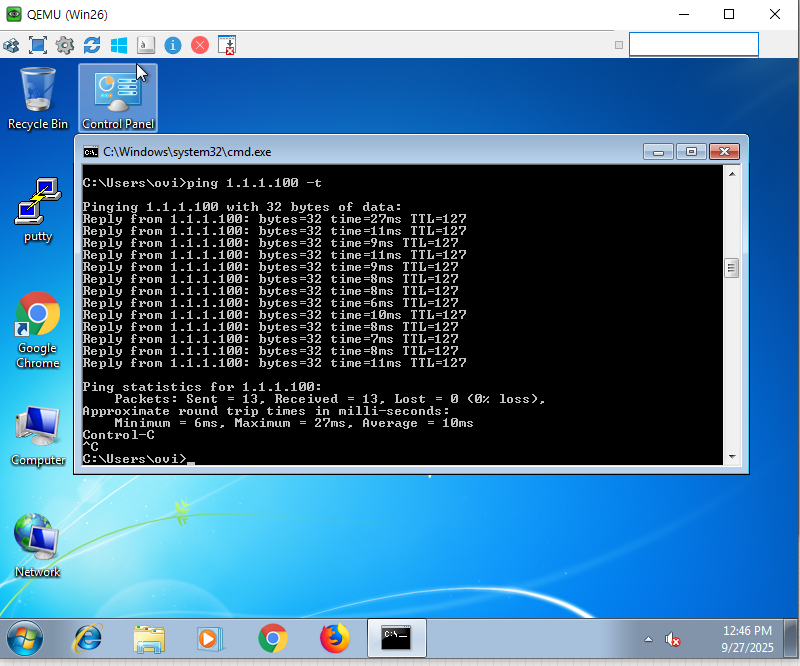Select the Google Chrome desktop shortcut
The width and height of the screenshot is (800, 666).
pos(38,330)
